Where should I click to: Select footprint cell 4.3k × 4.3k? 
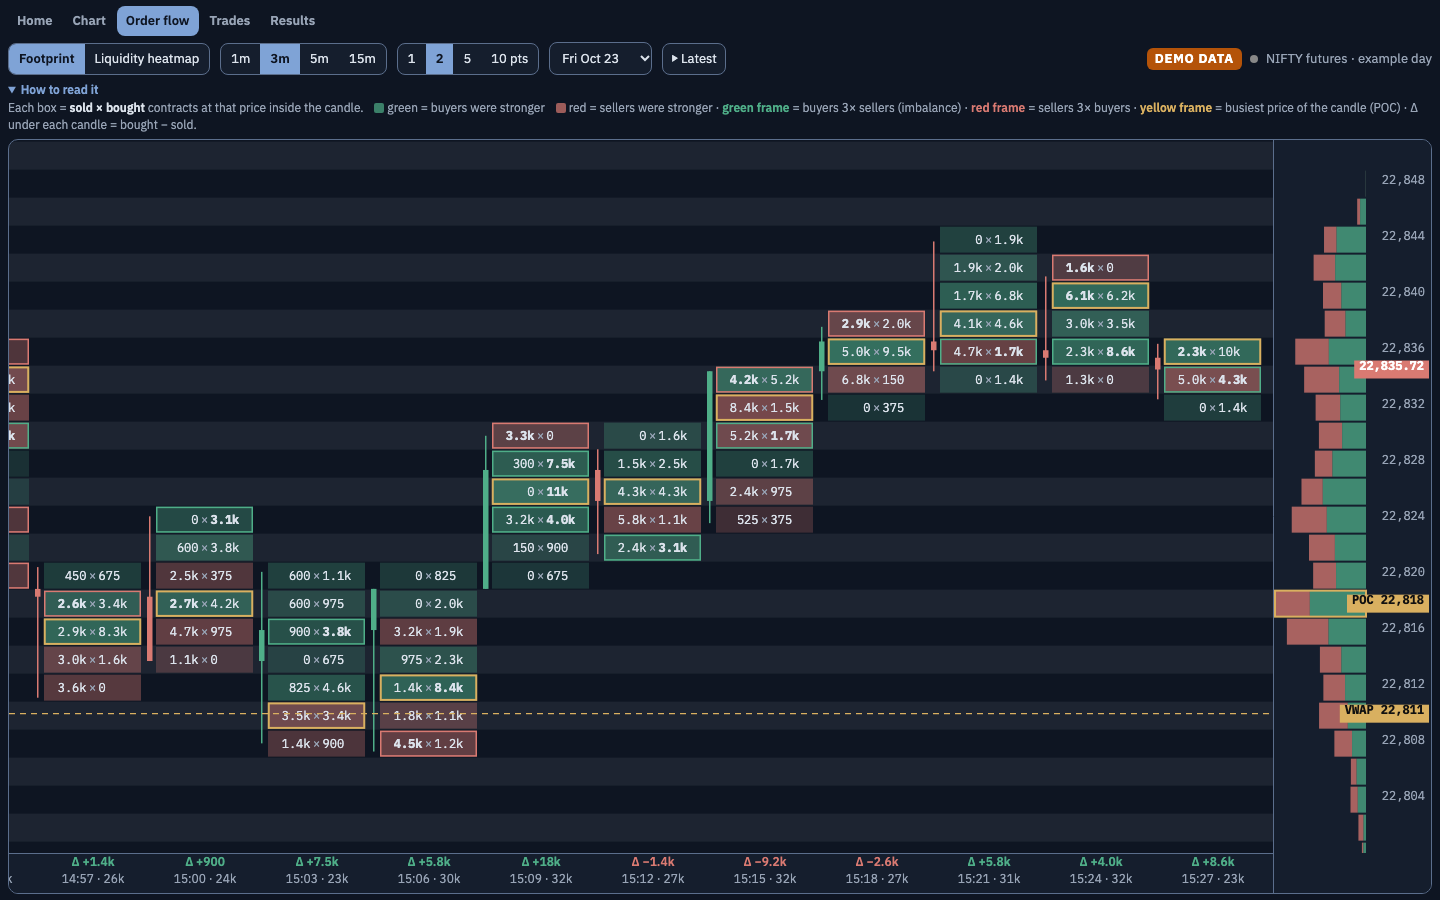pos(652,492)
